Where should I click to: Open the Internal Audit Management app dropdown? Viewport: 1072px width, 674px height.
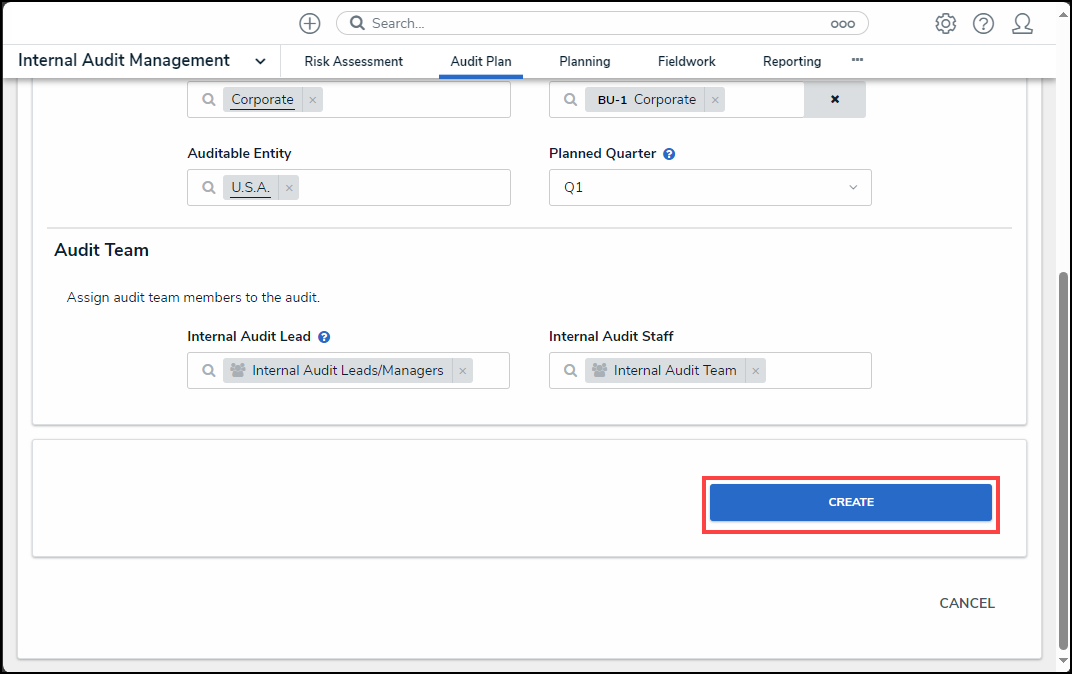tap(260, 61)
